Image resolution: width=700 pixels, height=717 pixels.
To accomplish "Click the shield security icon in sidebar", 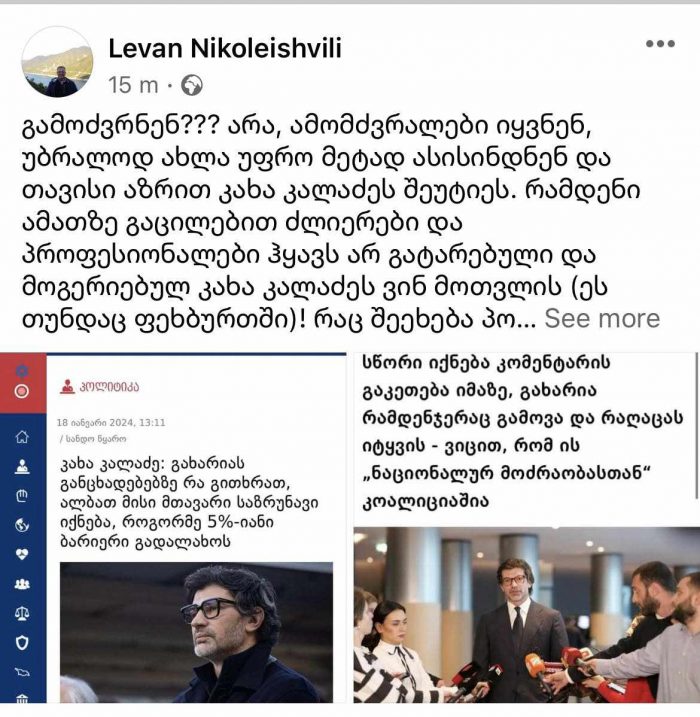I will tap(22, 643).
